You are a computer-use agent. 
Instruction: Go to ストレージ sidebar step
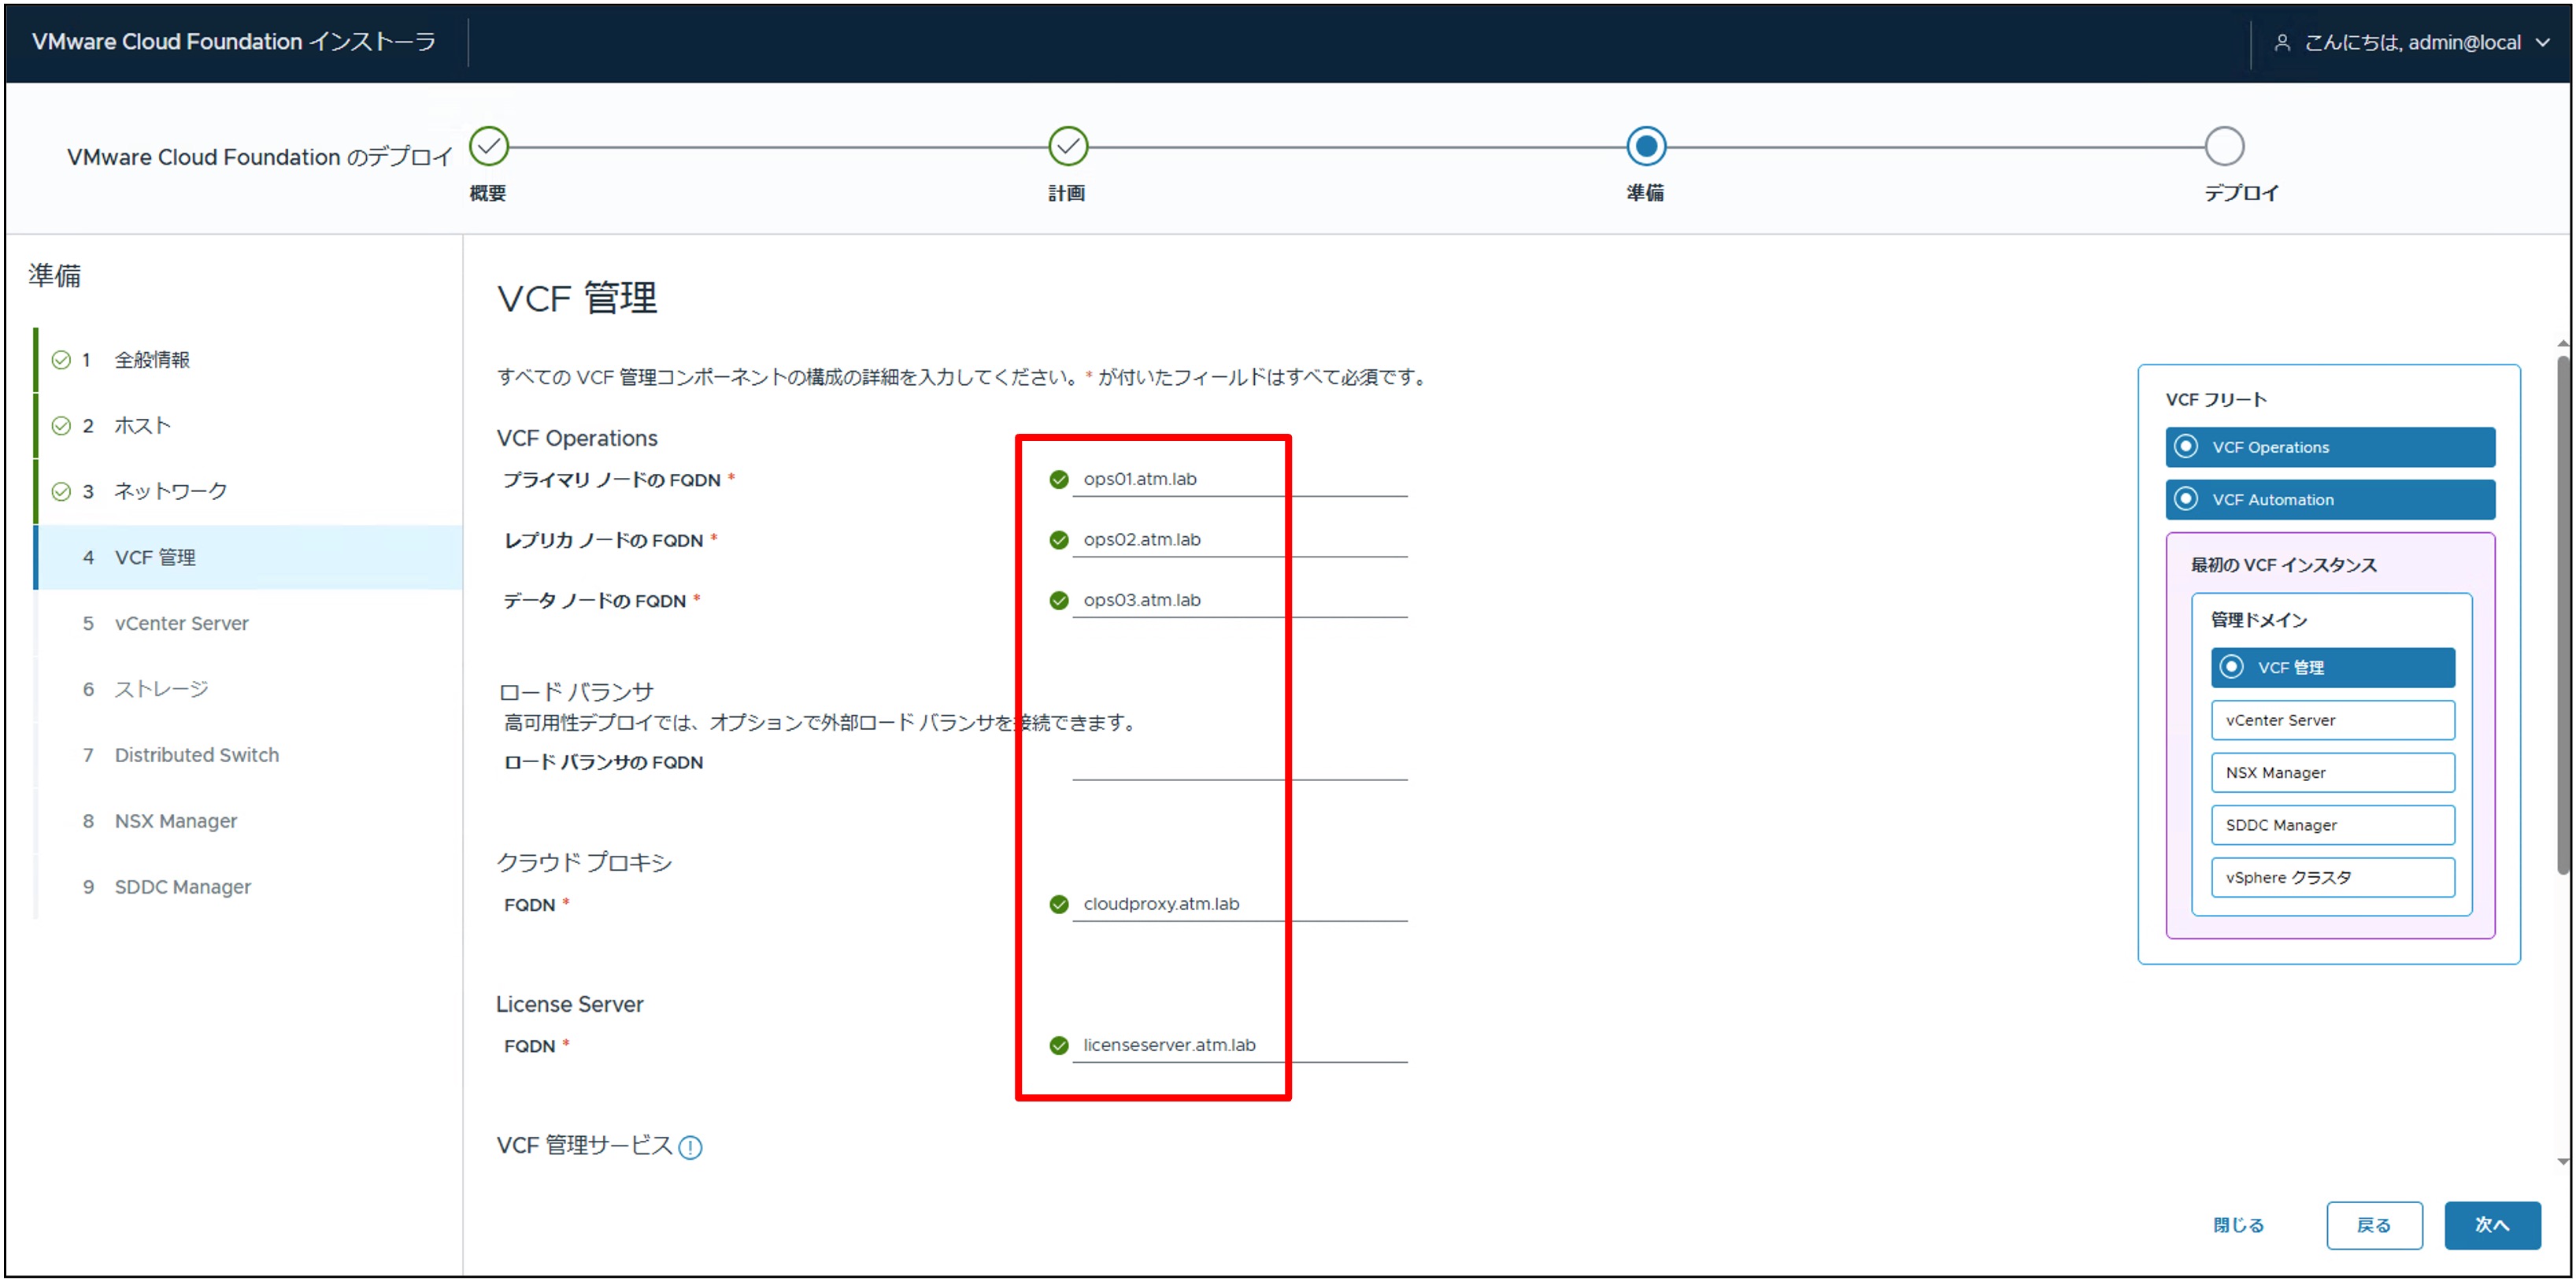click(x=248, y=689)
